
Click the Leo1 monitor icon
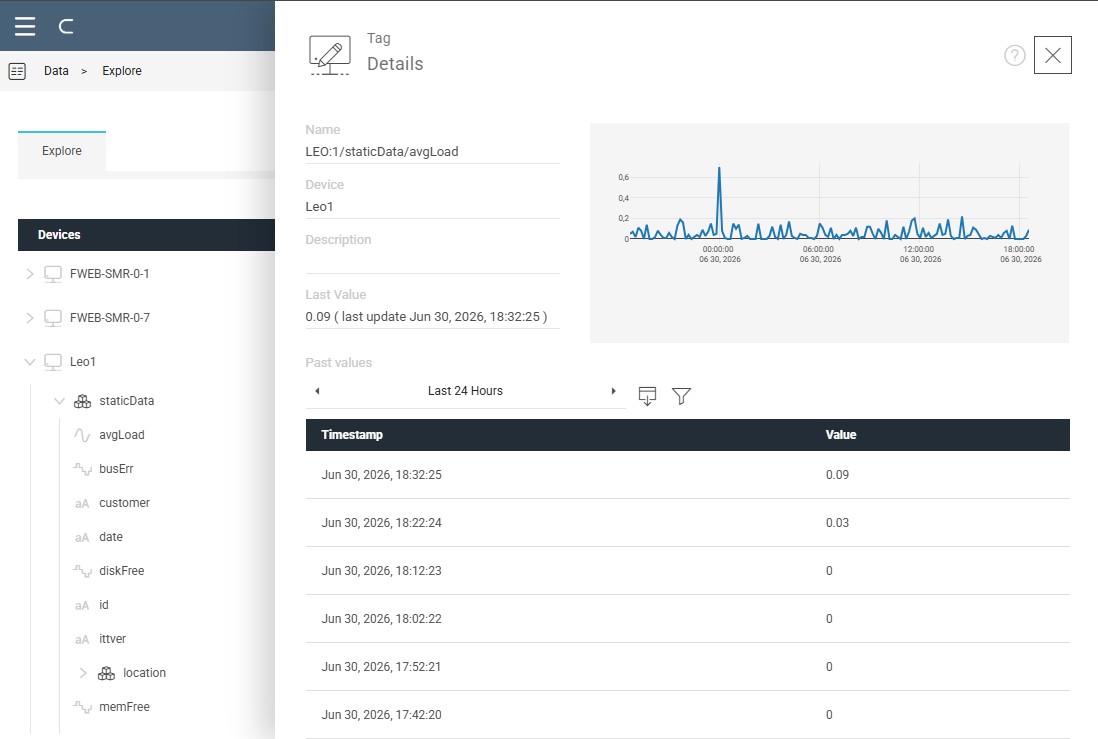pos(53,362)
